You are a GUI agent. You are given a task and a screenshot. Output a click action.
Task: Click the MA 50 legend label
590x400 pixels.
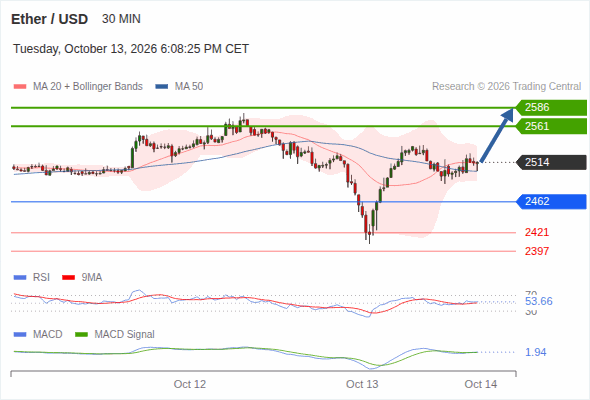click(189, 87)
